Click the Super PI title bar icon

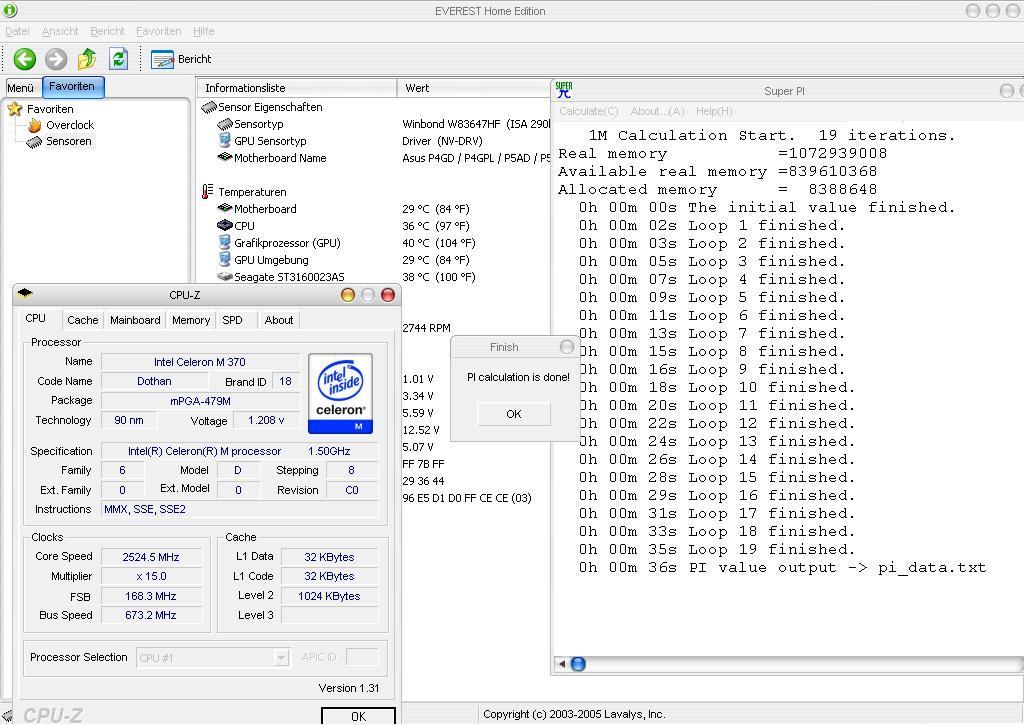pyautogui.click(x=564, y=90)
